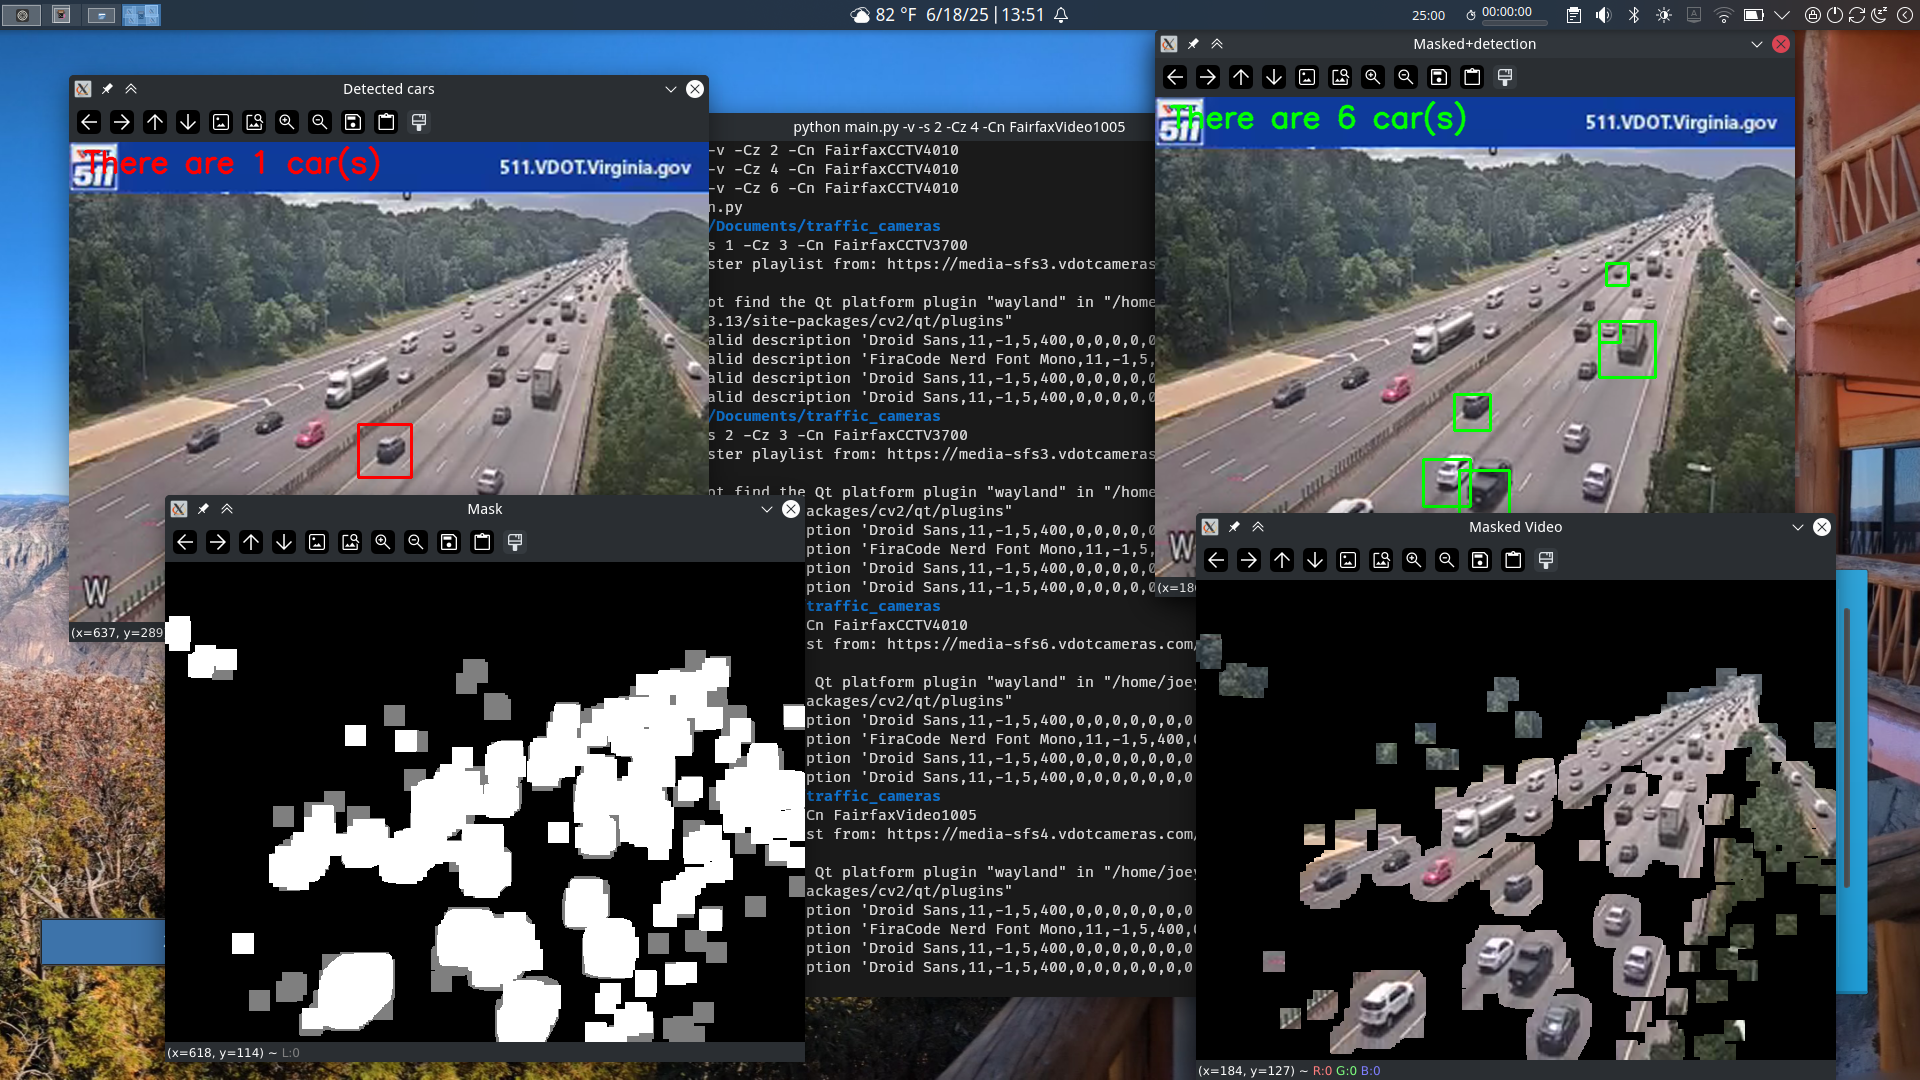Switch to the Kitty terminal taskbar entry
Viewport: 1920px width, 1080px height.
[61, 15]
